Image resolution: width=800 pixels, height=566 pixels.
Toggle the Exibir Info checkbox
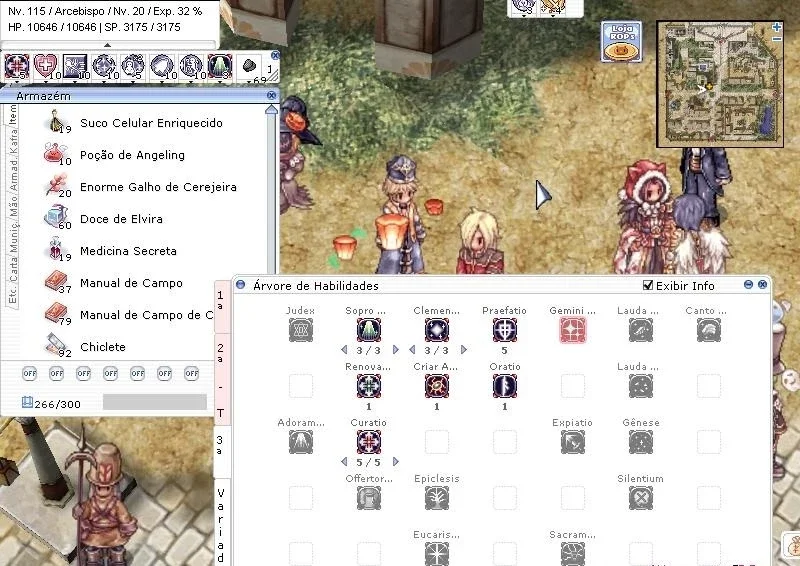[x=648, y=285]
